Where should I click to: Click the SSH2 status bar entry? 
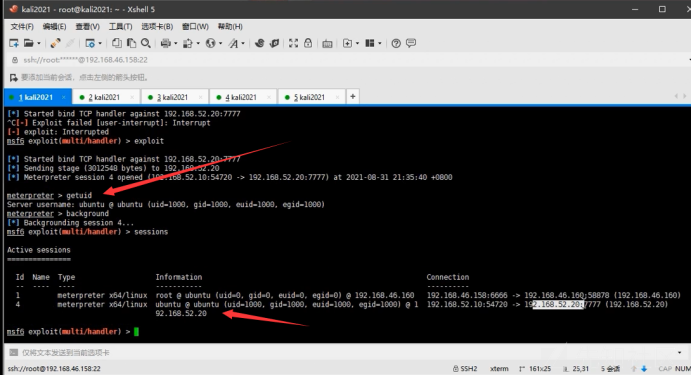(x=465, y=368)
